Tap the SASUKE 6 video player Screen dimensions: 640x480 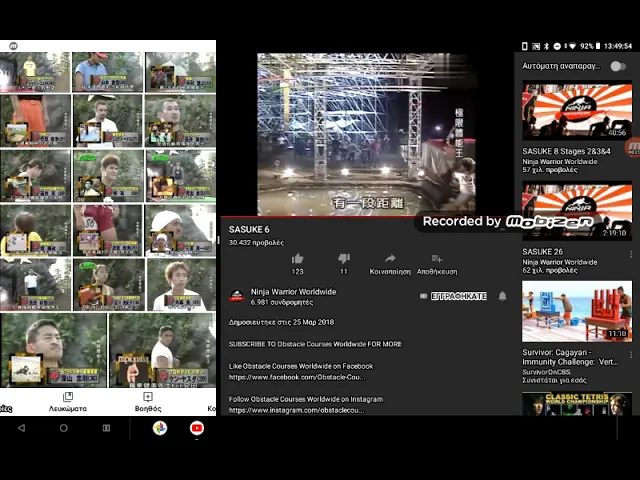point(366,134)
